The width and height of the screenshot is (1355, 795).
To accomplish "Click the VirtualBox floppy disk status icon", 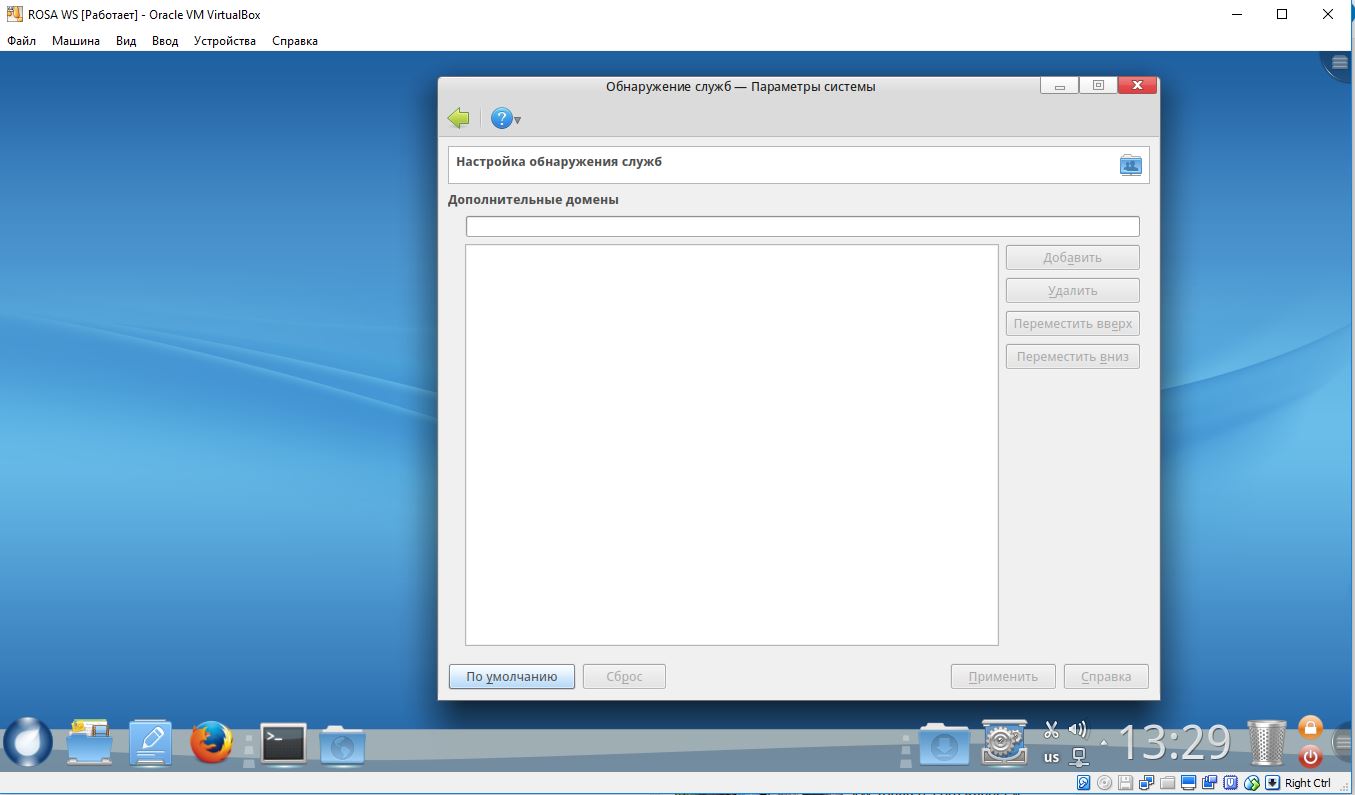I will coord(1125,783).
